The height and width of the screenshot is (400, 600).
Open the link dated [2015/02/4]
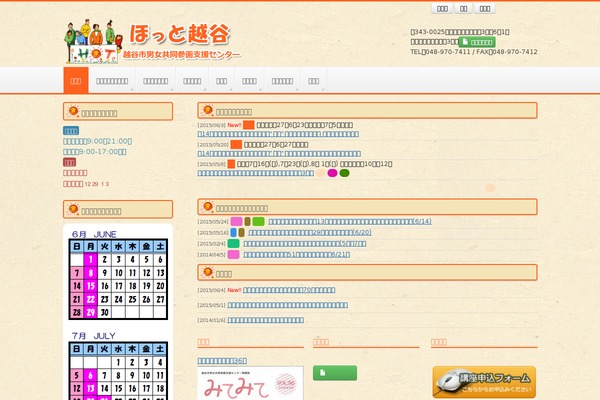tap(305, 243)
